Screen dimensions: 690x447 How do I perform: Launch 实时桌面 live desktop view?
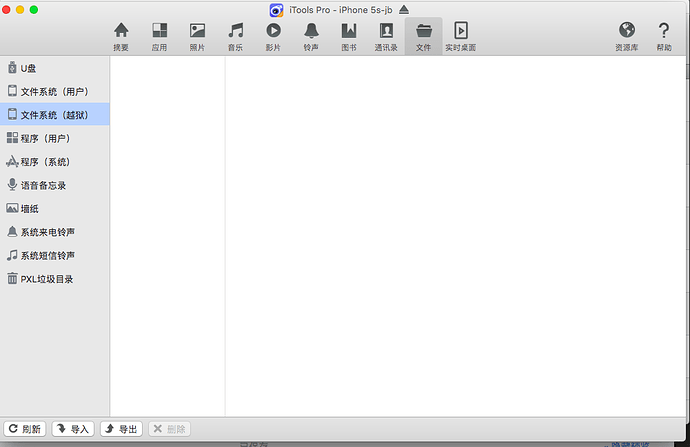pyautogui.click(x=460, y=36)
